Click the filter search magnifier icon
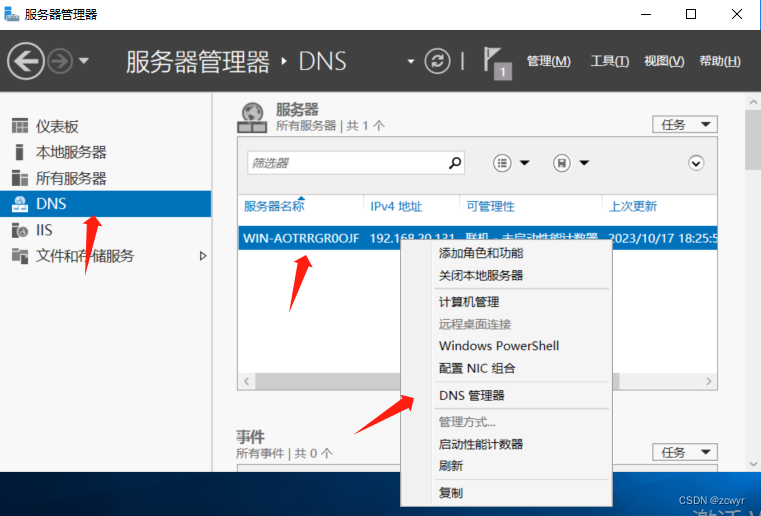 pos(455,163)
